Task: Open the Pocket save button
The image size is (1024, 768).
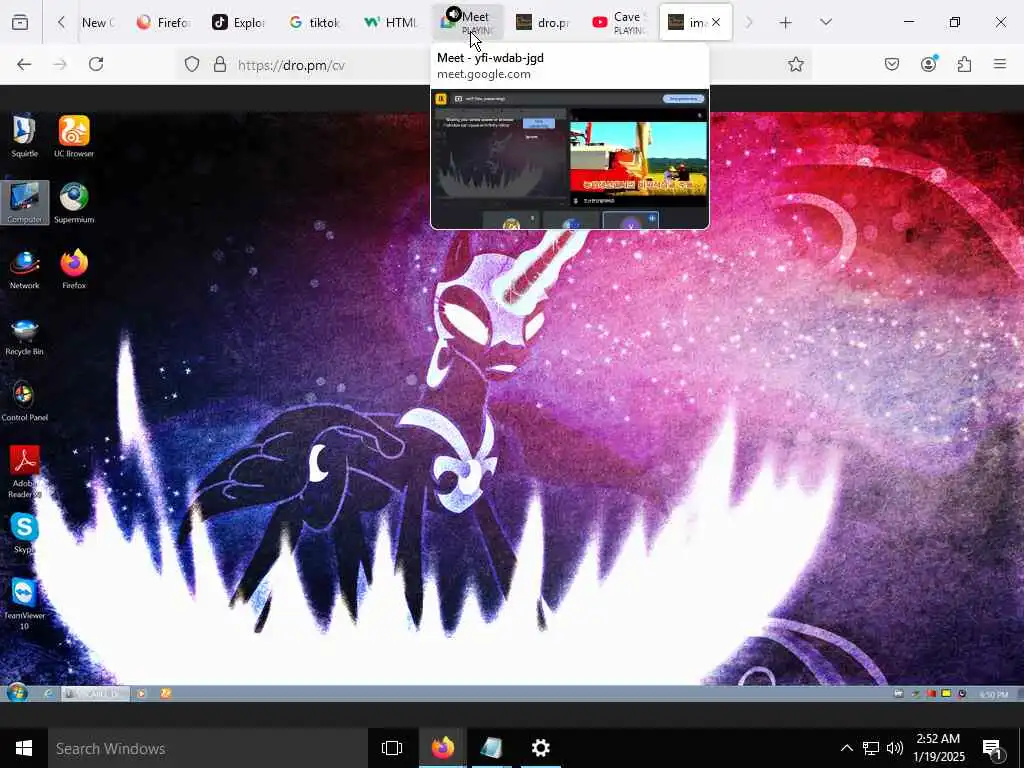Action: 892,64
